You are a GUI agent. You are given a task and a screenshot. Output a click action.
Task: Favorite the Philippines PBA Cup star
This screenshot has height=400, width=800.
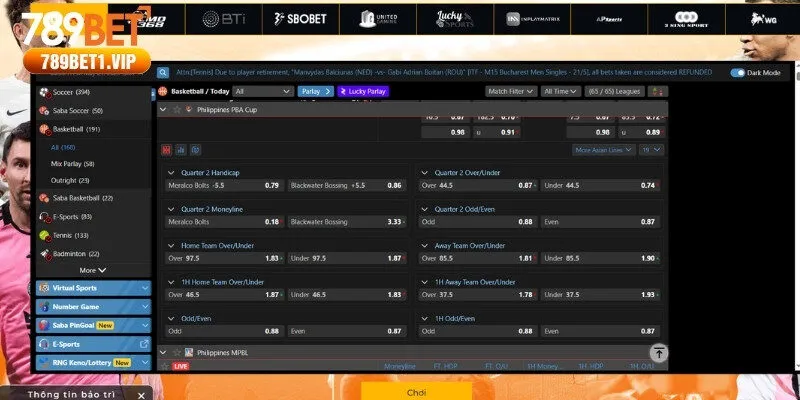(x=177, y=110)
